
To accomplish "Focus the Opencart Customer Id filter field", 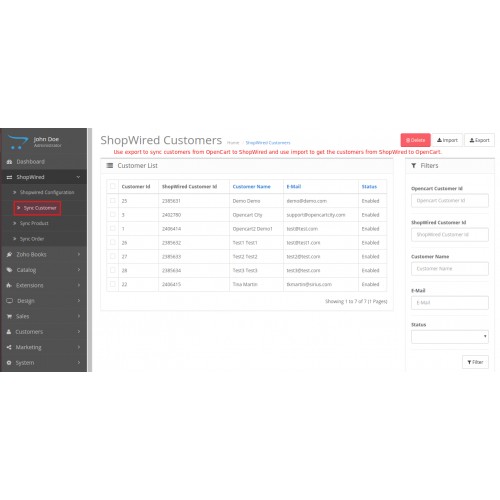I will pos(450,201).
